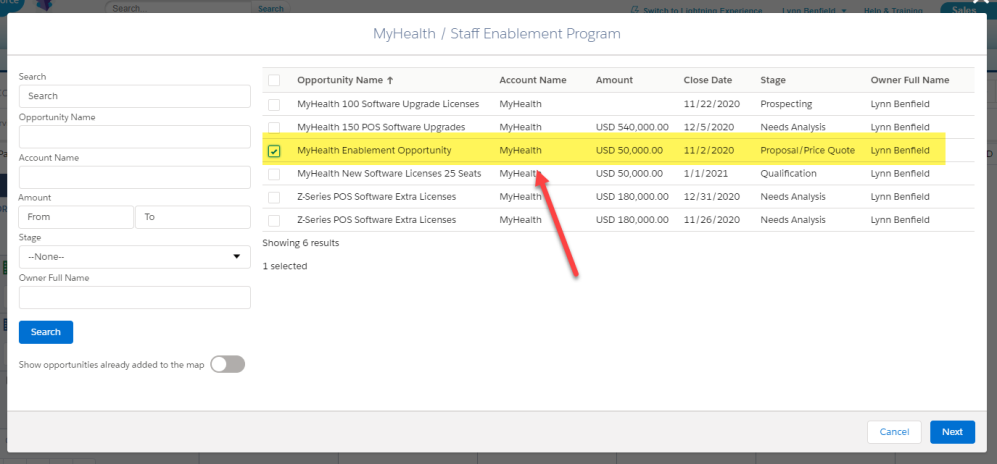The width and height of the screenshot is (997, 464).
Task: Click 'Lynn Benfield' in Prospecting row
Action: 900,104
